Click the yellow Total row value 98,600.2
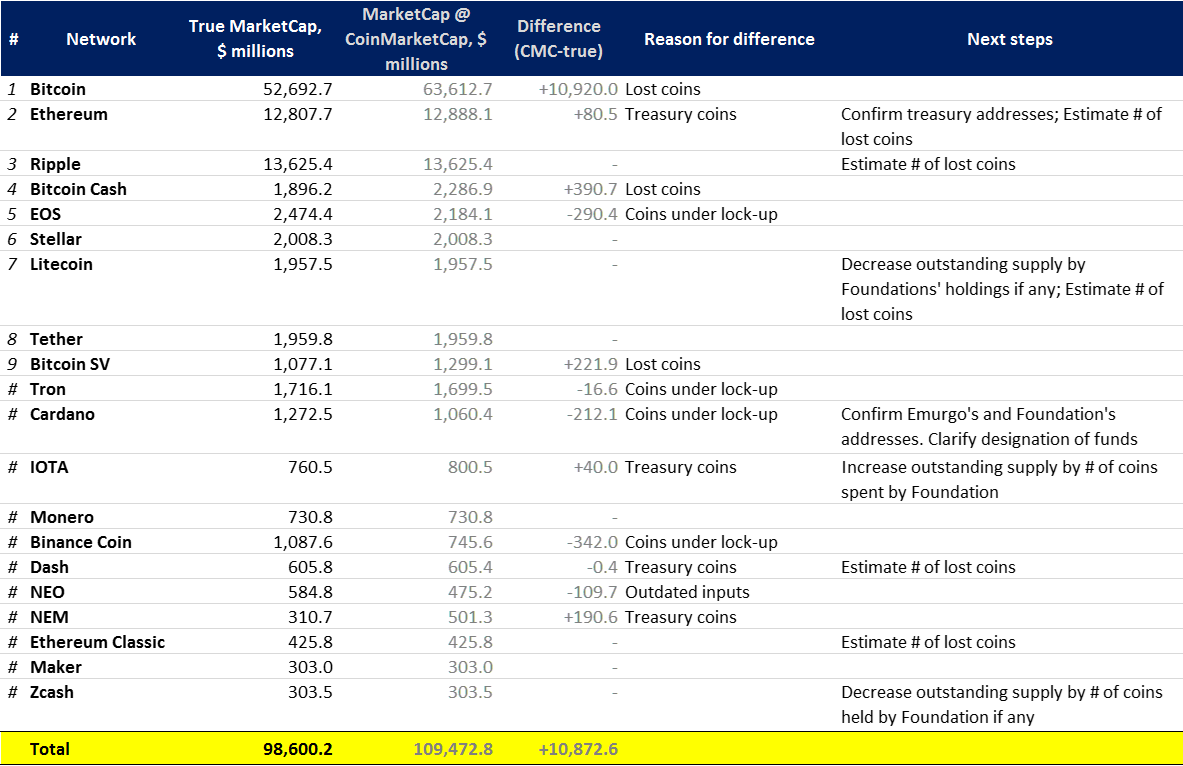The height and width of the screenshot is (766, 1183). pyautogui.click(x=297, y=749)
